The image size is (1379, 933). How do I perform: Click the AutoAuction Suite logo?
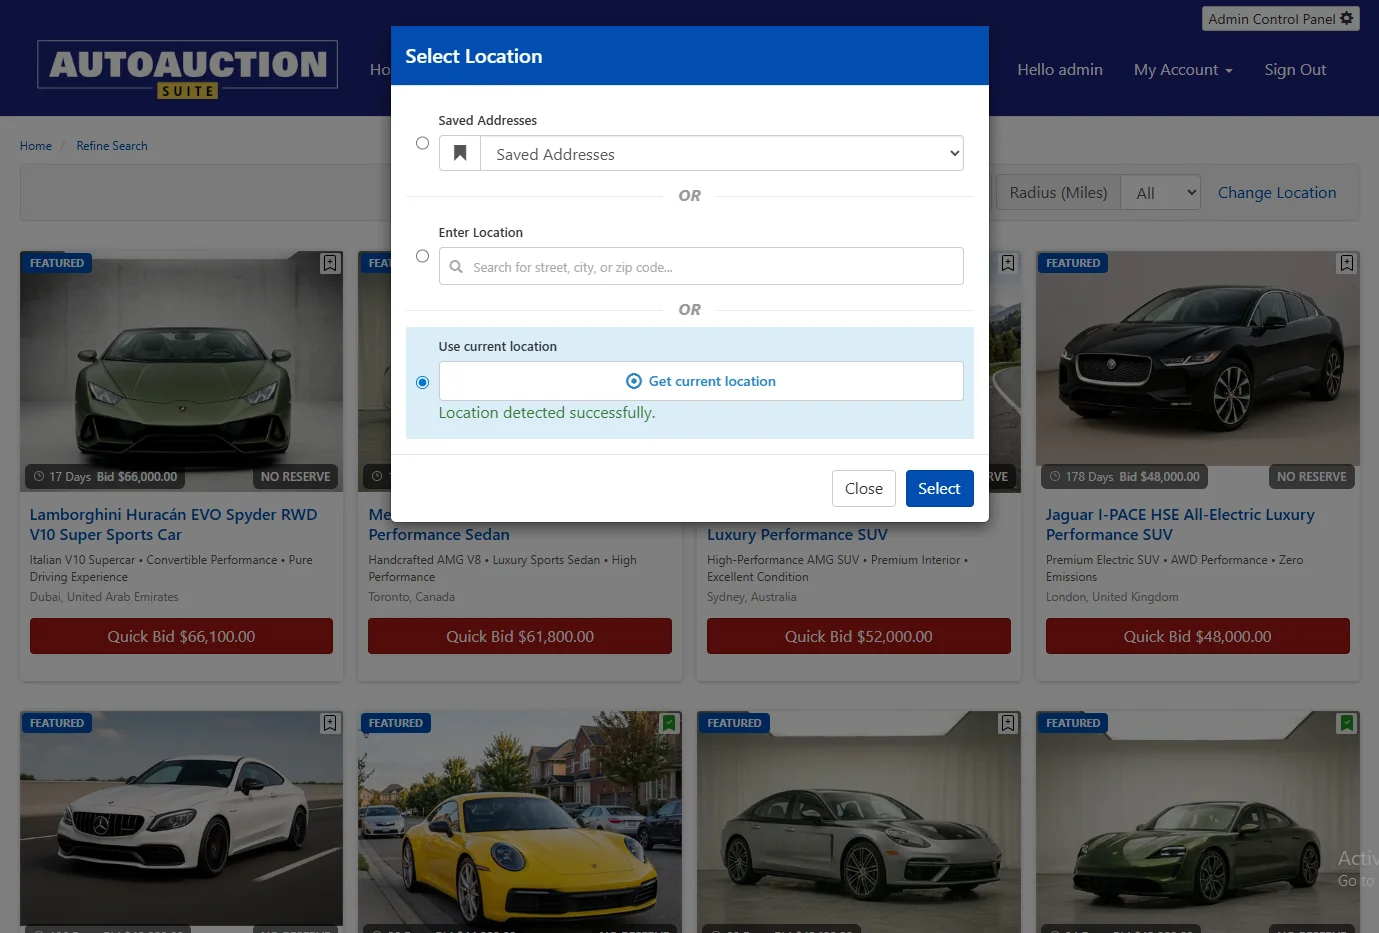pyautogui.click(x=187, y=69)
